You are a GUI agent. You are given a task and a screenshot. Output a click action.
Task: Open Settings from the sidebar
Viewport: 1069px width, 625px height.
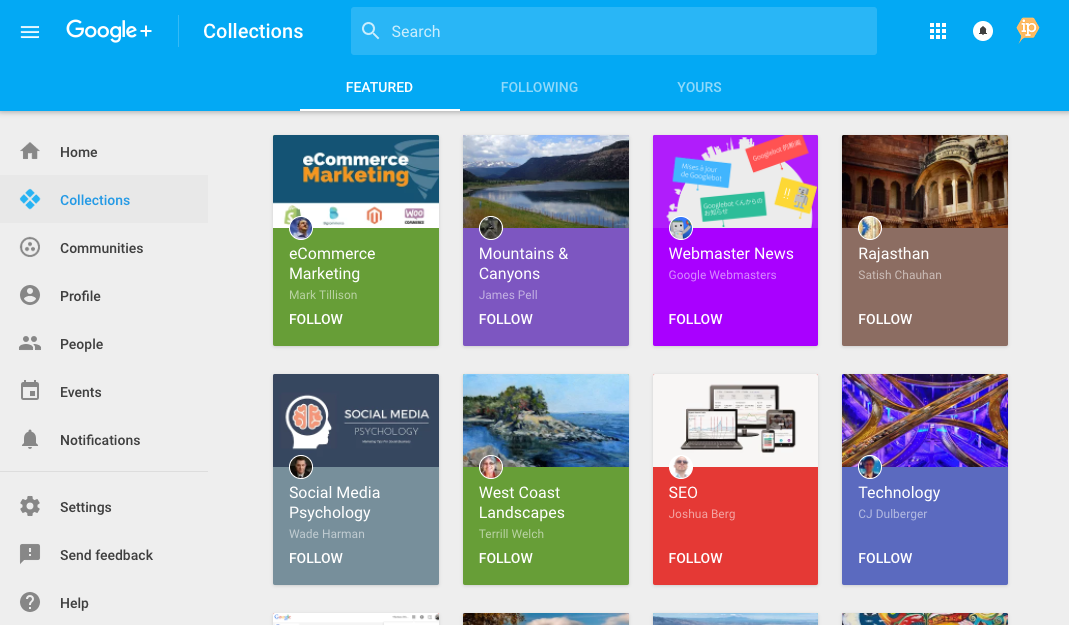(x=104, y=507)
